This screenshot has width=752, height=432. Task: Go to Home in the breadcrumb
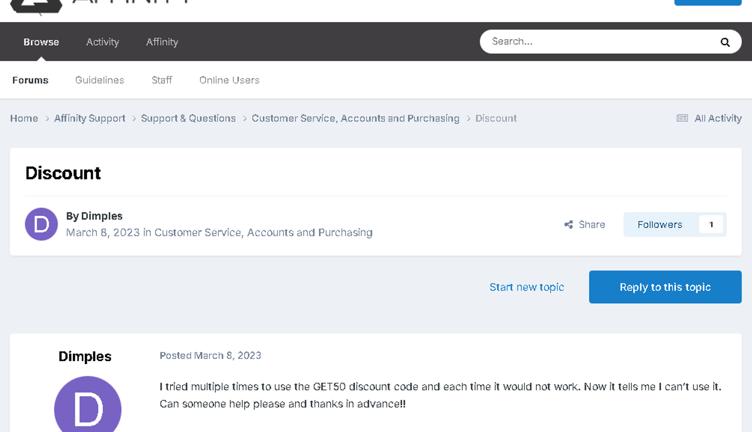(x=24, y=118)
